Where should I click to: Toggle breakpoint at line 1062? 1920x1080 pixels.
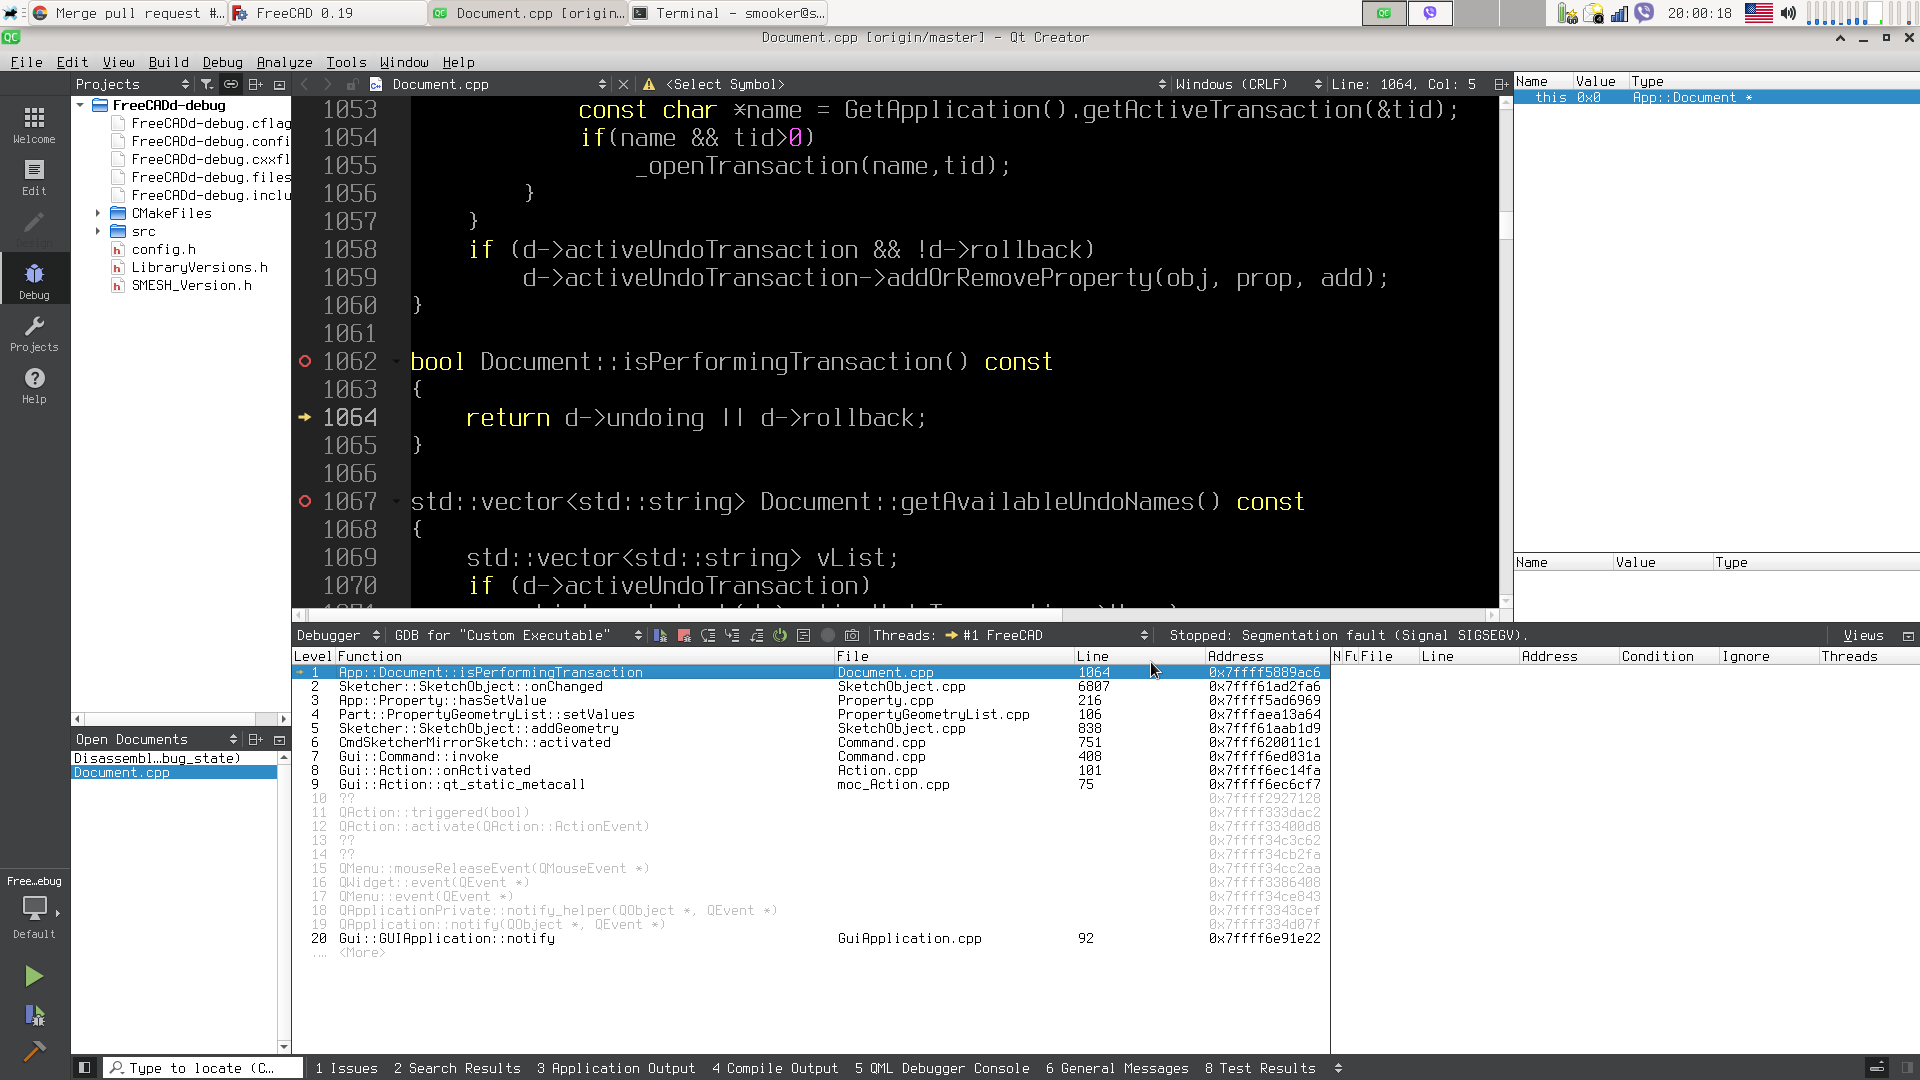point(305,362)
